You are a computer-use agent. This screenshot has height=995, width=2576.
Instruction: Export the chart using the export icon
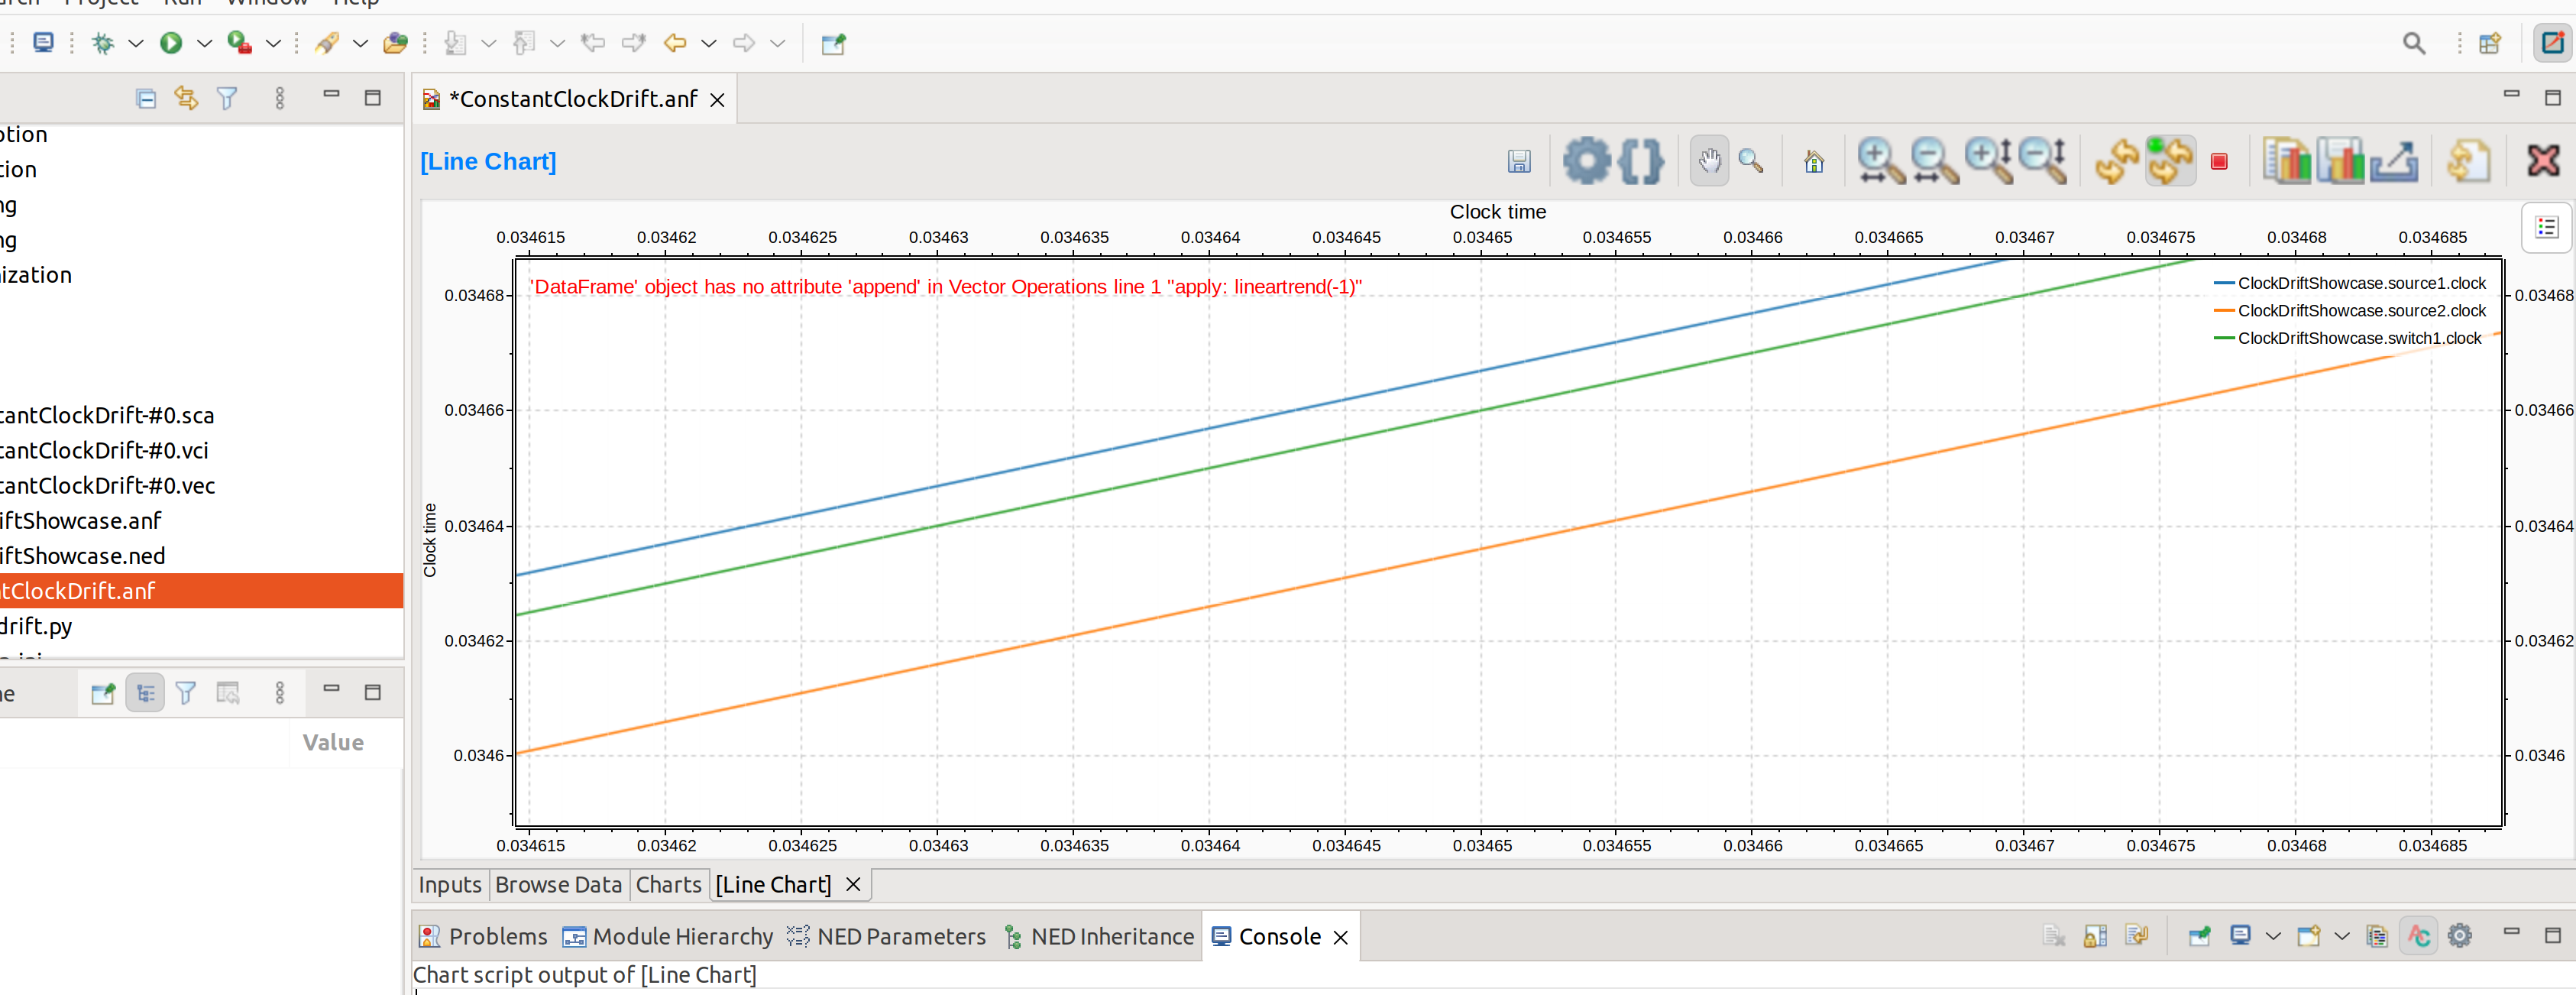tap(2394, 160)
